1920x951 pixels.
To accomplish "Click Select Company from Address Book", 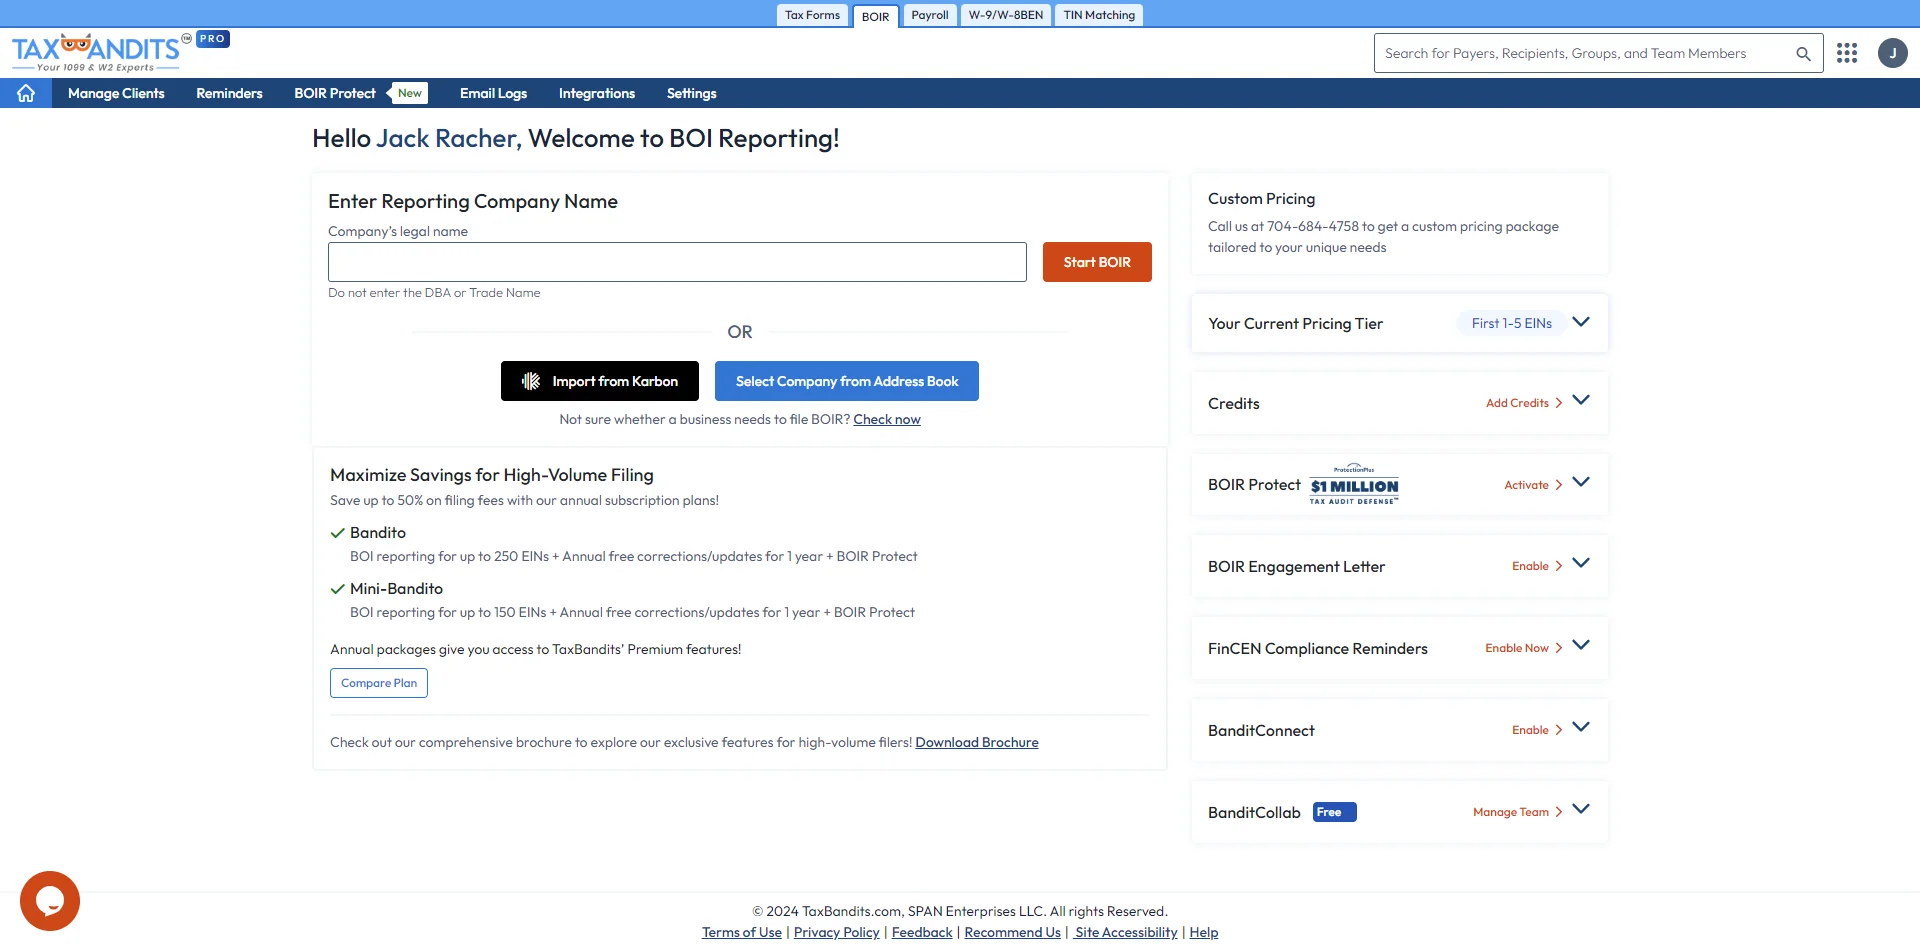I will pos(847,381).
